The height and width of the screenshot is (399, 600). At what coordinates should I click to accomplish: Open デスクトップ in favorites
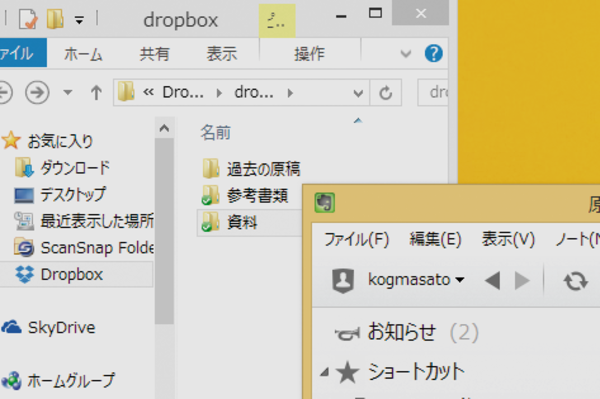click(73, 194)
